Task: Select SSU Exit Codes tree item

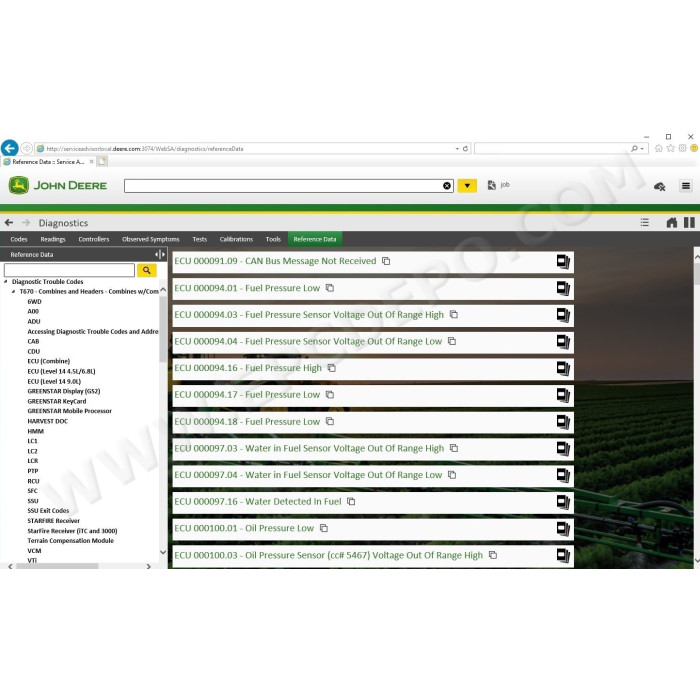Action: 48,511
